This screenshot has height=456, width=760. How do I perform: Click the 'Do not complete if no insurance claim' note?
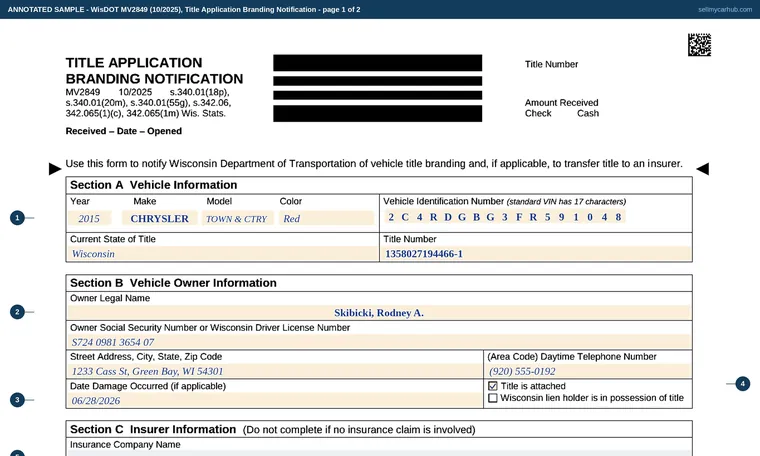pos(359,430)
